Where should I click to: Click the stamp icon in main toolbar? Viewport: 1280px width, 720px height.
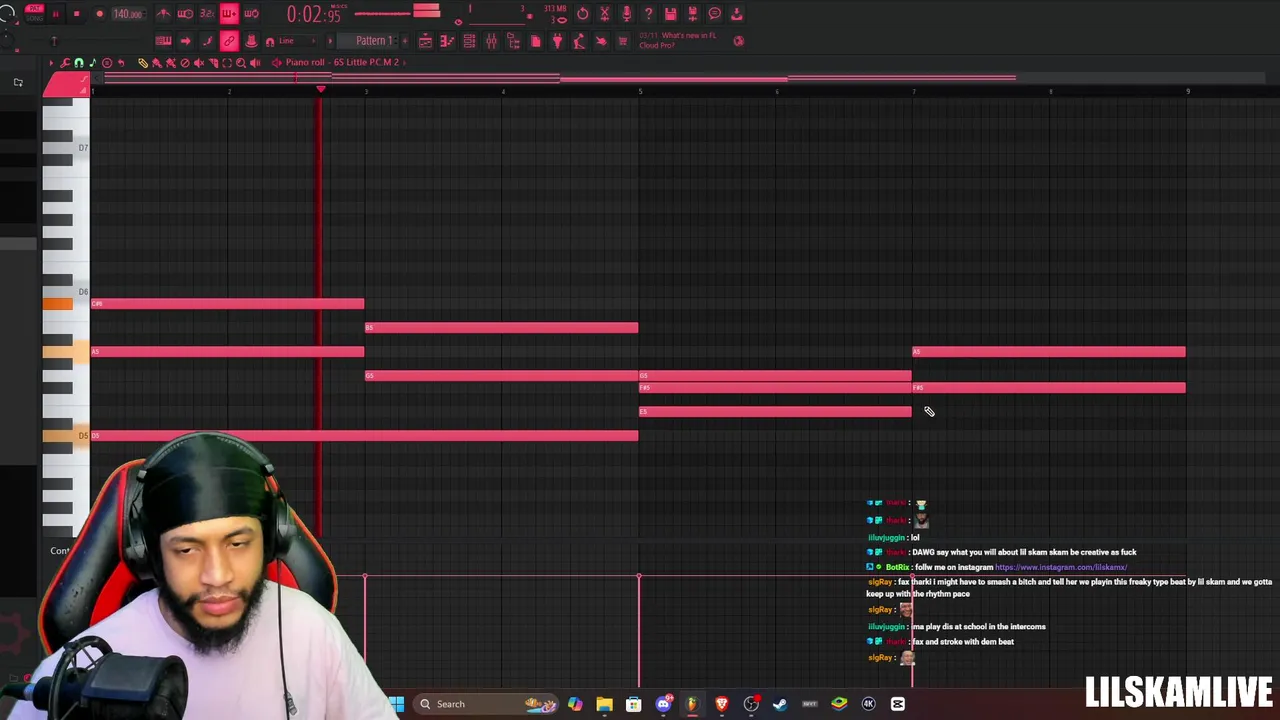pos(251,41)
